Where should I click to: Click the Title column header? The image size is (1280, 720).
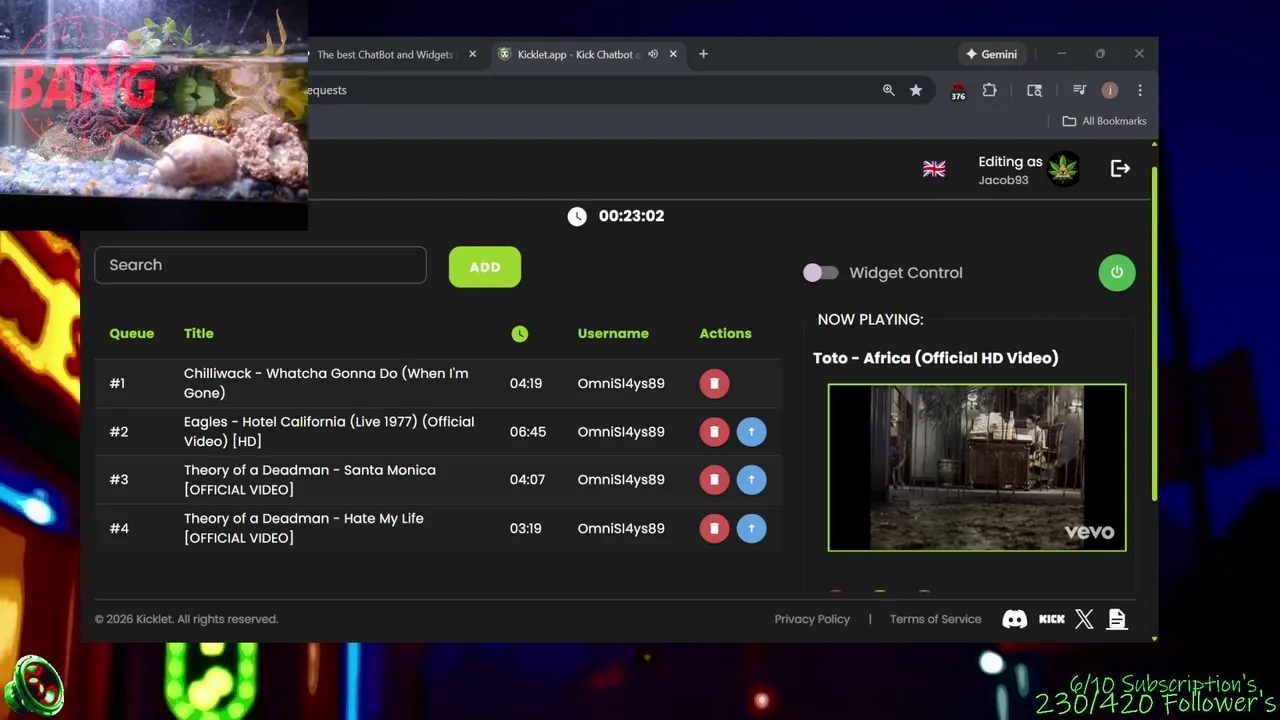tap(199, 333)
